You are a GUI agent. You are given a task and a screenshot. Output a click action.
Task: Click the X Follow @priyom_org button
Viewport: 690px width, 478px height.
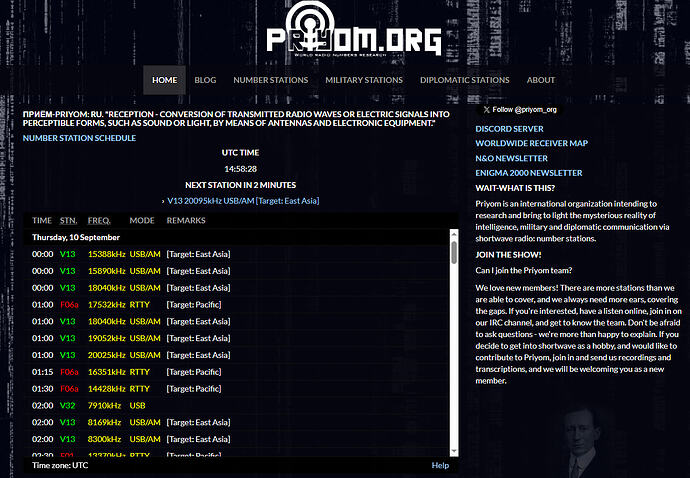coord(520,110)
